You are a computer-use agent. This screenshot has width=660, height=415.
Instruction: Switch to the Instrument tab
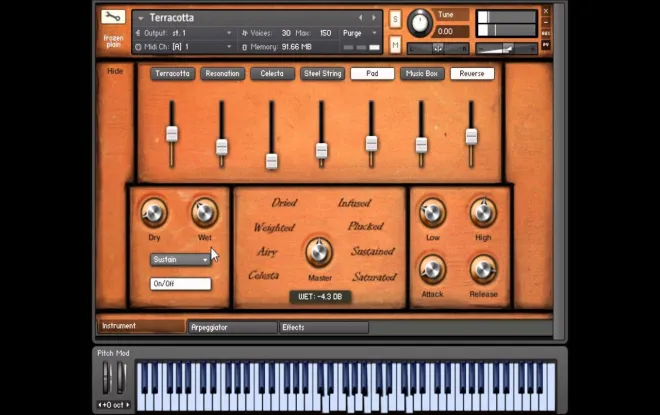coord(141,326)
